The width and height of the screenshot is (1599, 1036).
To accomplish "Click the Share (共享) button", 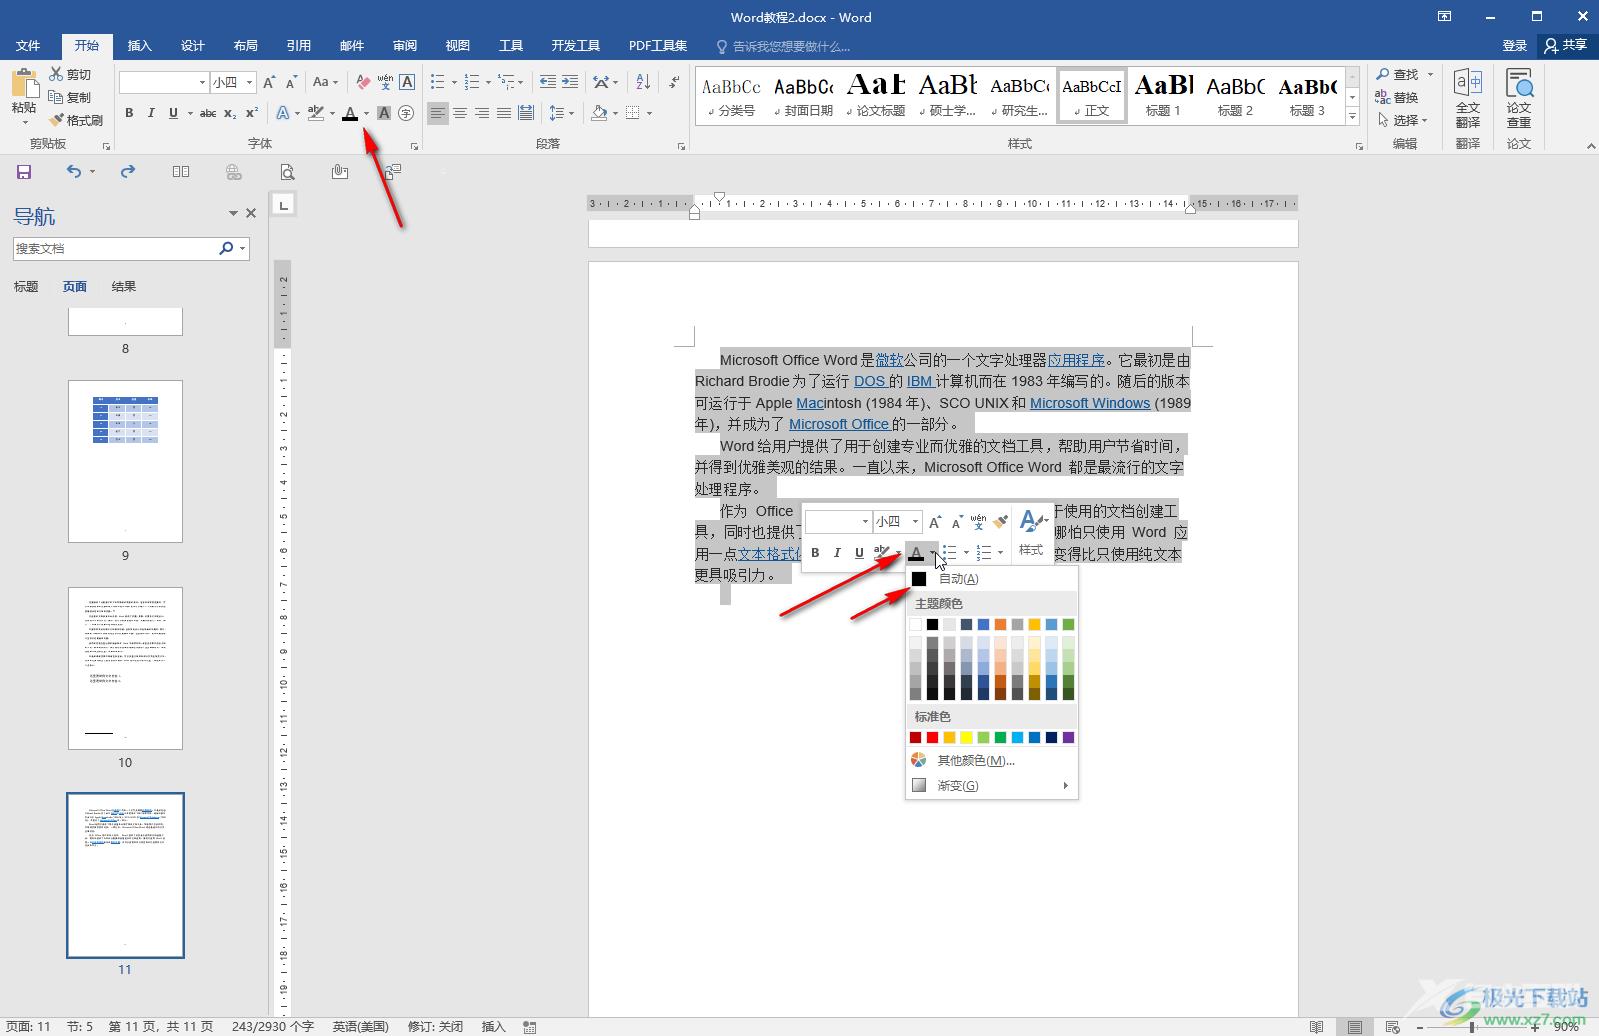I will (1566, 45).
